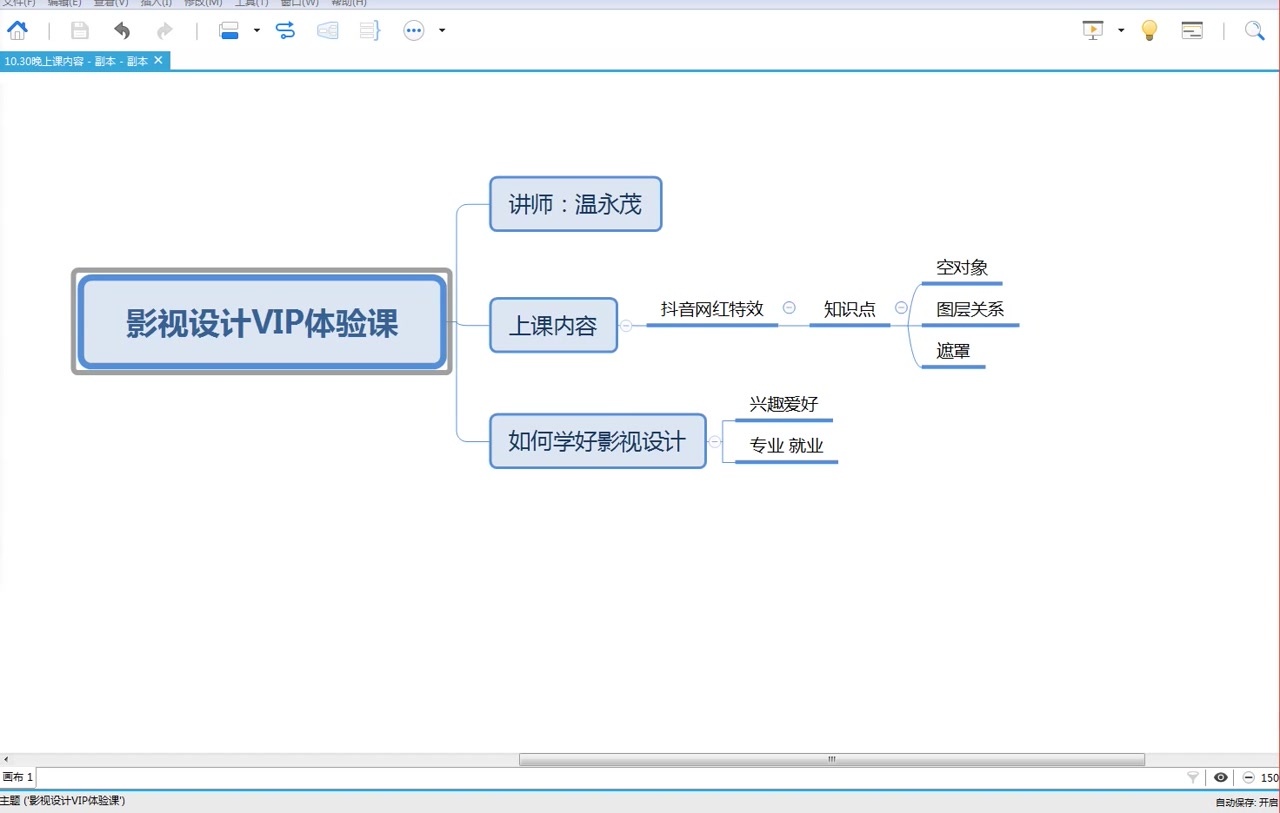Click the filter funnel icon

tap(1192, 777)
